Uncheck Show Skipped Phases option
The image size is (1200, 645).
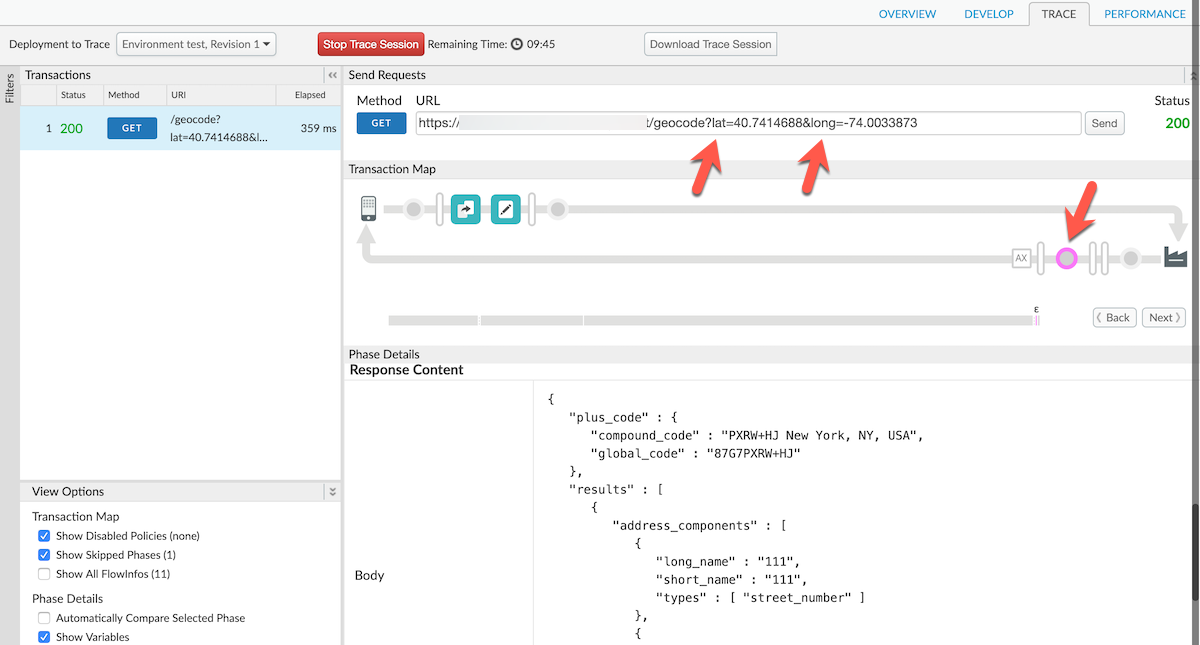click(44, 555)
